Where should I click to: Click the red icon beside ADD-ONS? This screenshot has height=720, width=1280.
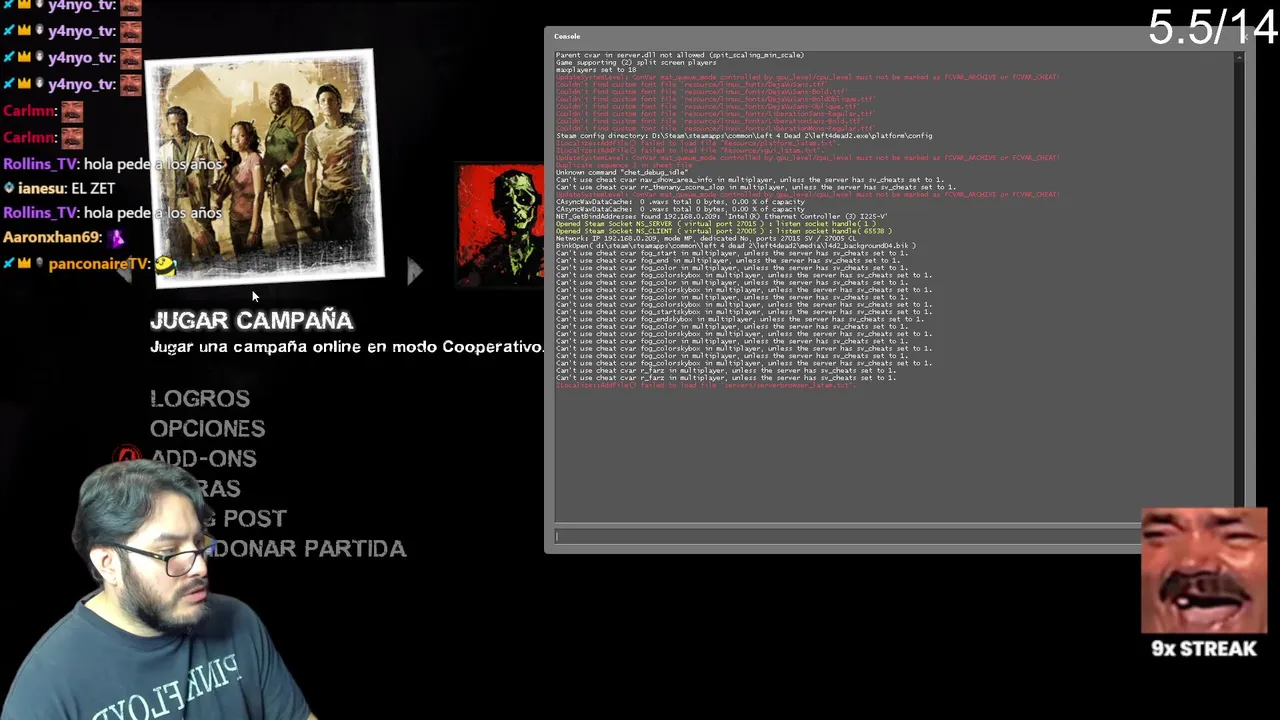tap(128, 457)
